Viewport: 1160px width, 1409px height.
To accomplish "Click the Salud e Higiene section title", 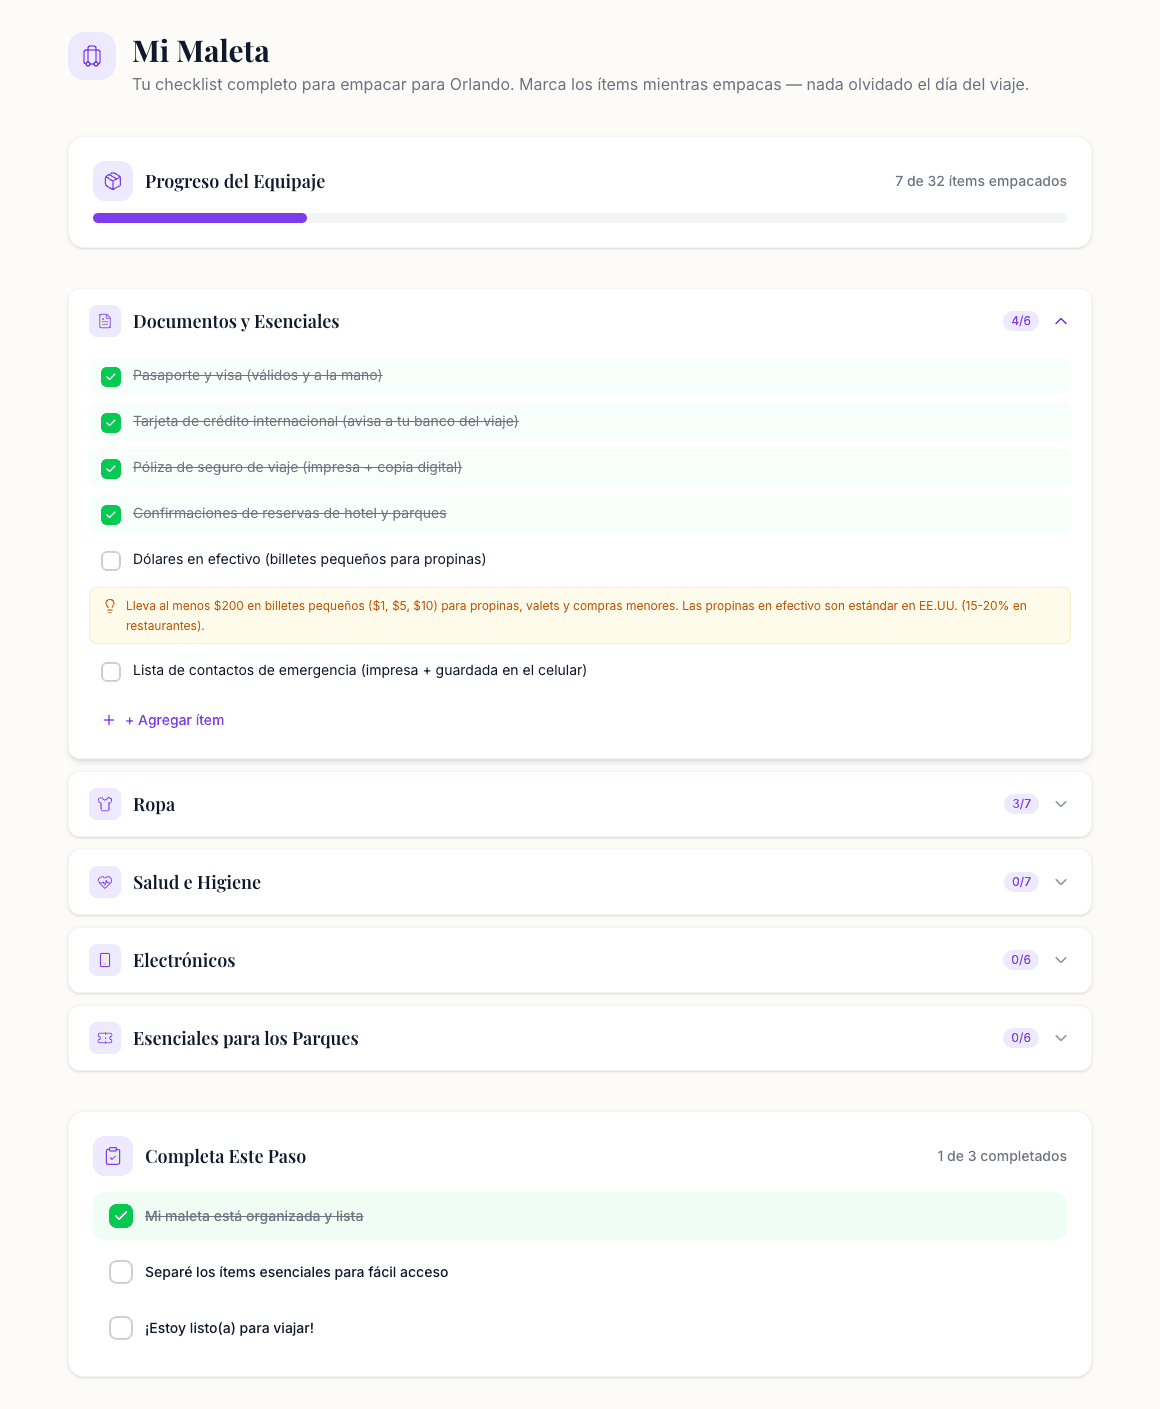I will coord(197,882).
